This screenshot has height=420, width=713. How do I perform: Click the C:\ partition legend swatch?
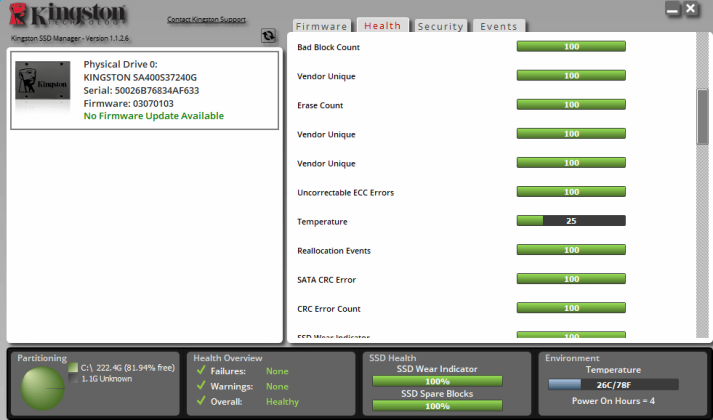73,367
